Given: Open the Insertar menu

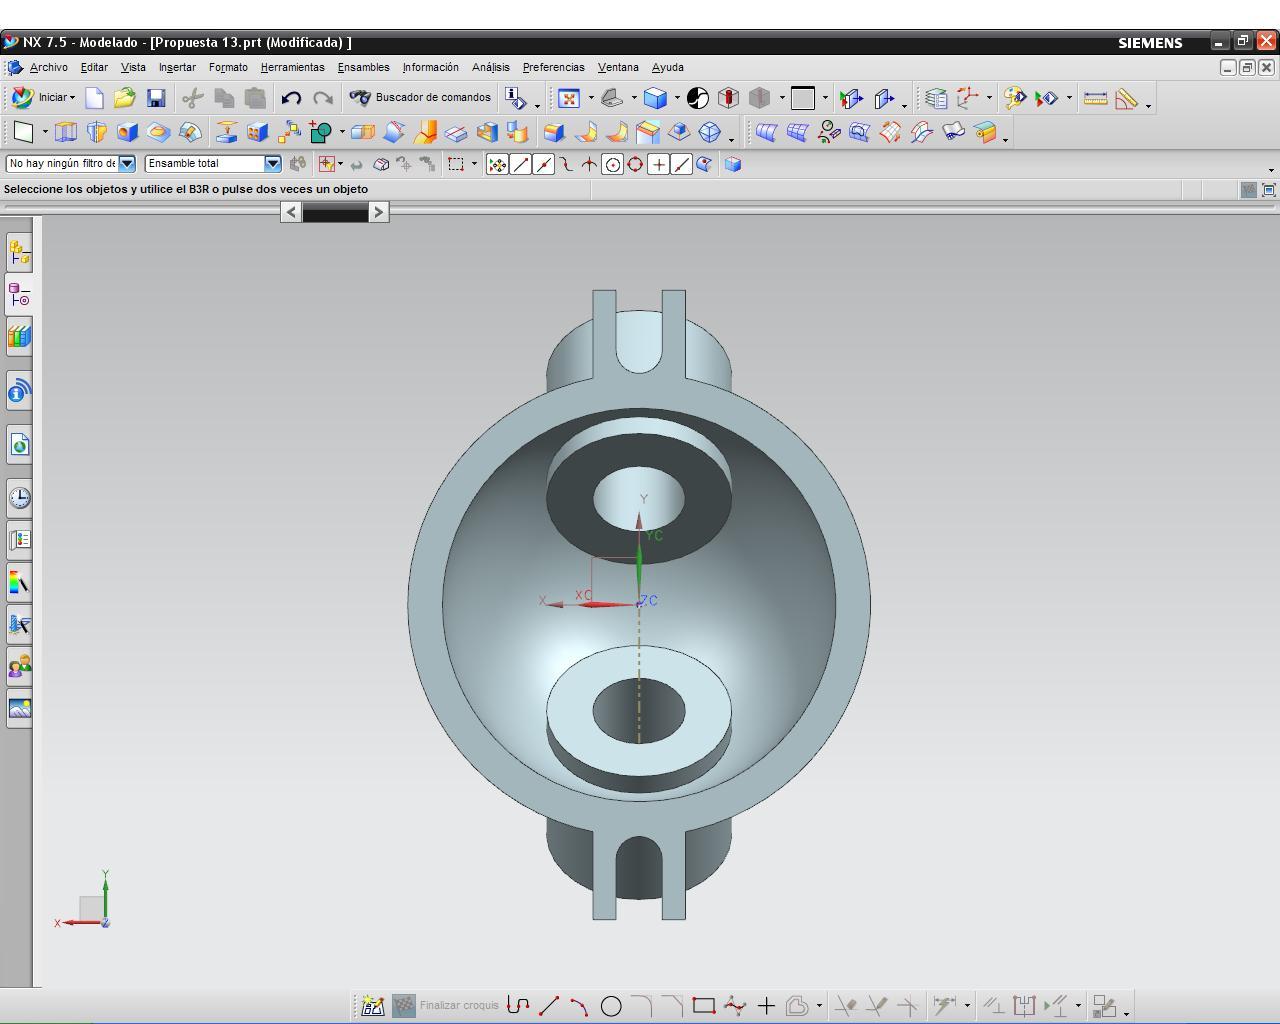Looking at the screenshot, I should click(177, 67).
